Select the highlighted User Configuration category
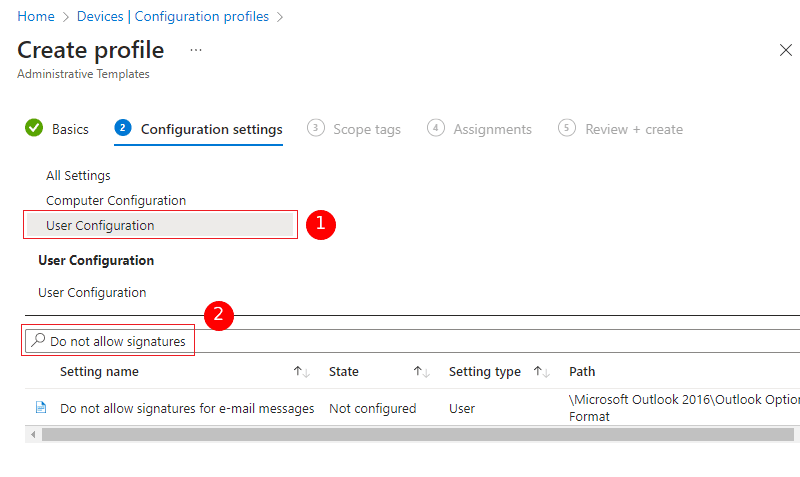Screen dimensions: 800x477 [100, 226]
